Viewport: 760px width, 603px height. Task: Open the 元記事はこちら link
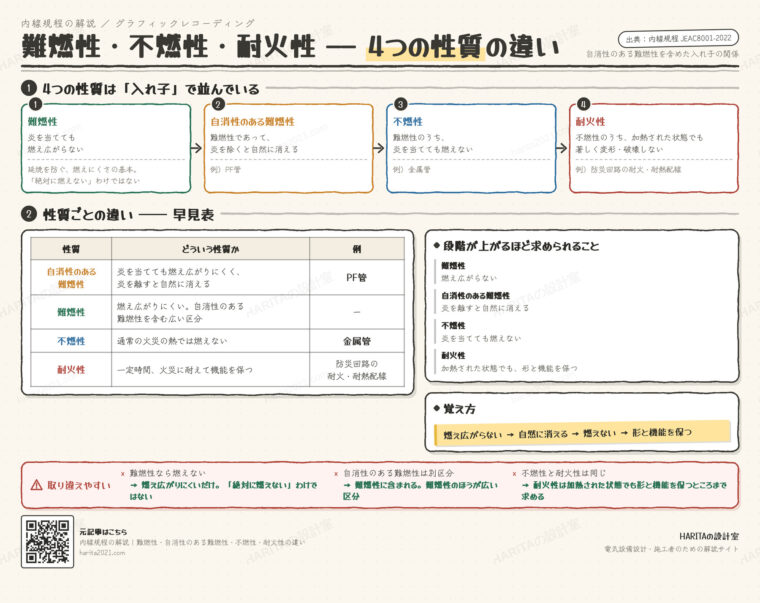pos(103,532)
